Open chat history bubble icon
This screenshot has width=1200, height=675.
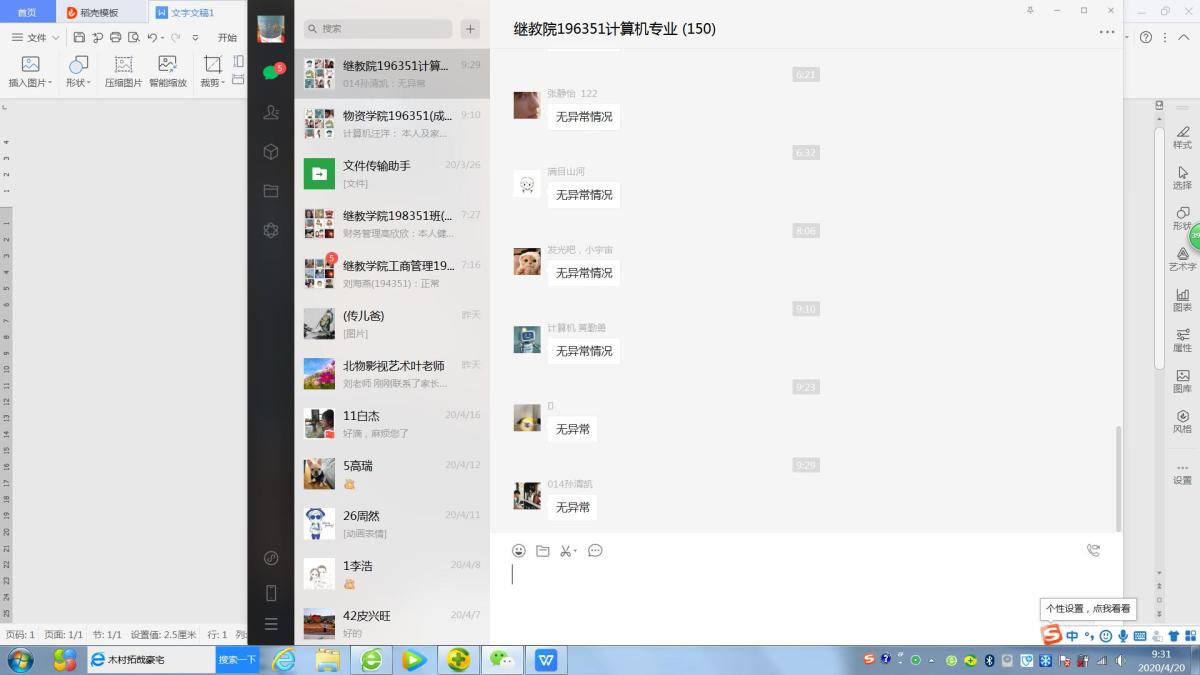(595, 551)
